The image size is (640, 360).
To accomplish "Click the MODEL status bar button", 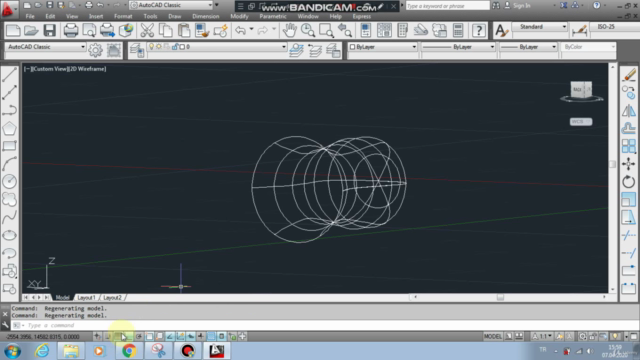I will point(493,336).
